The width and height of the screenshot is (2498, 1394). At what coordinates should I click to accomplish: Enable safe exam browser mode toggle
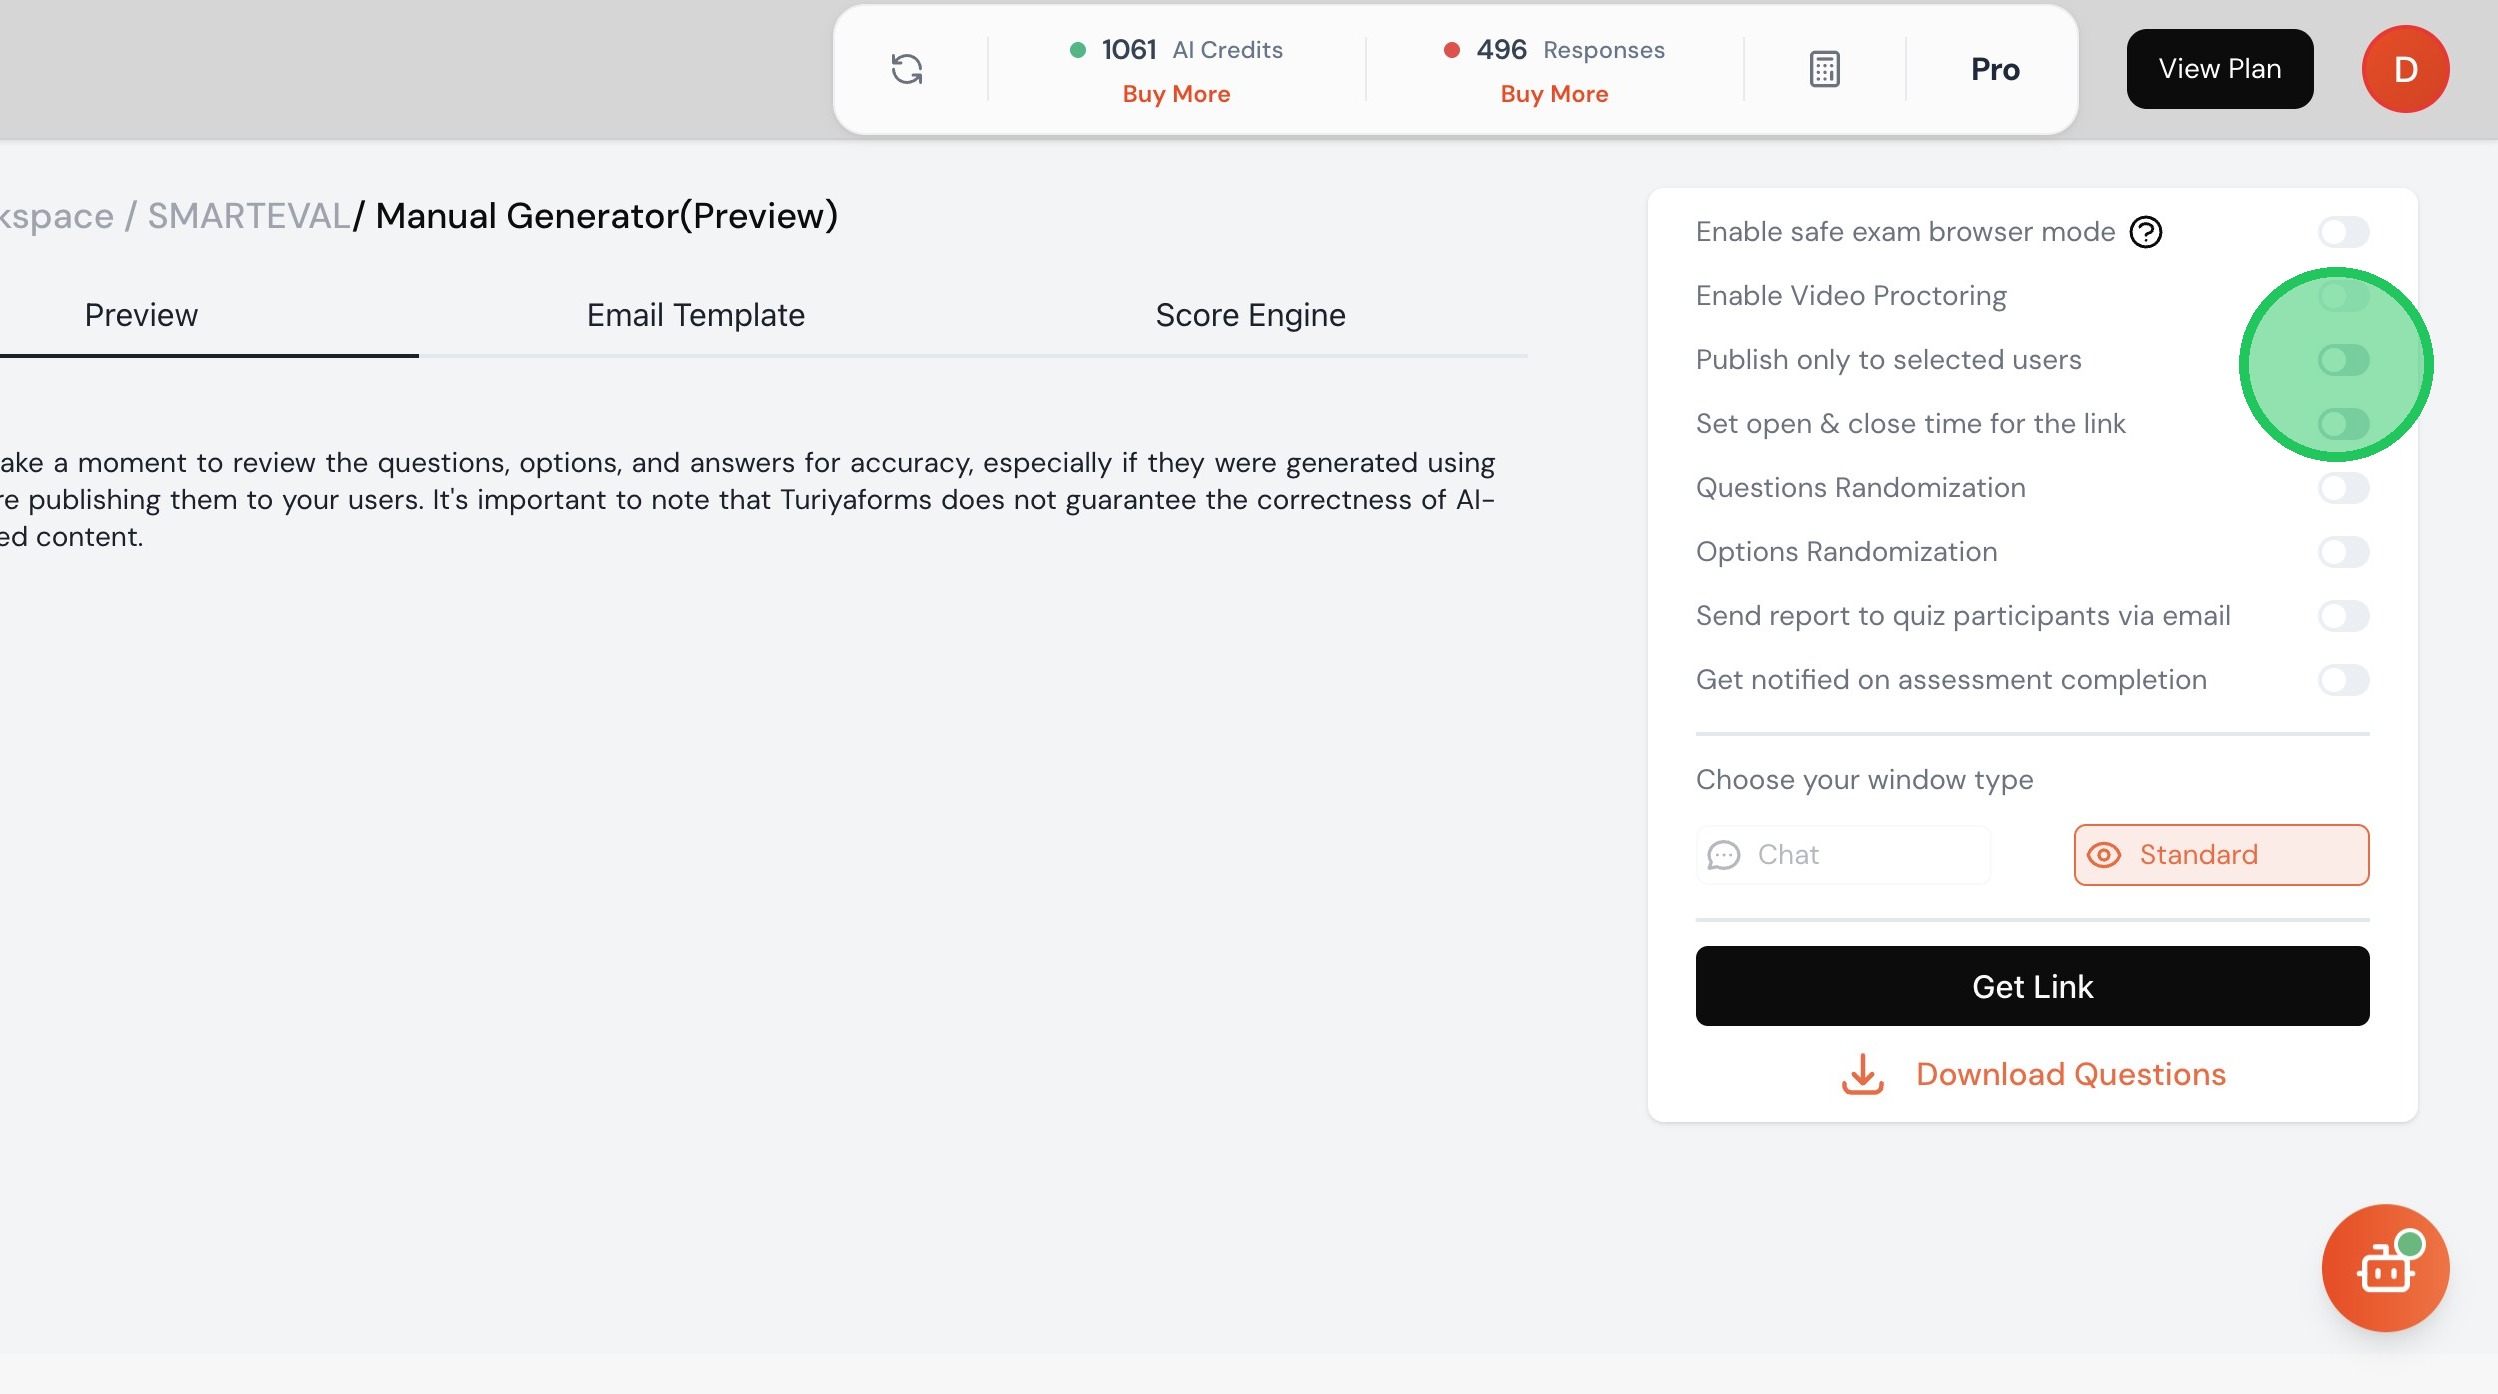click(x=2343, y=232)
